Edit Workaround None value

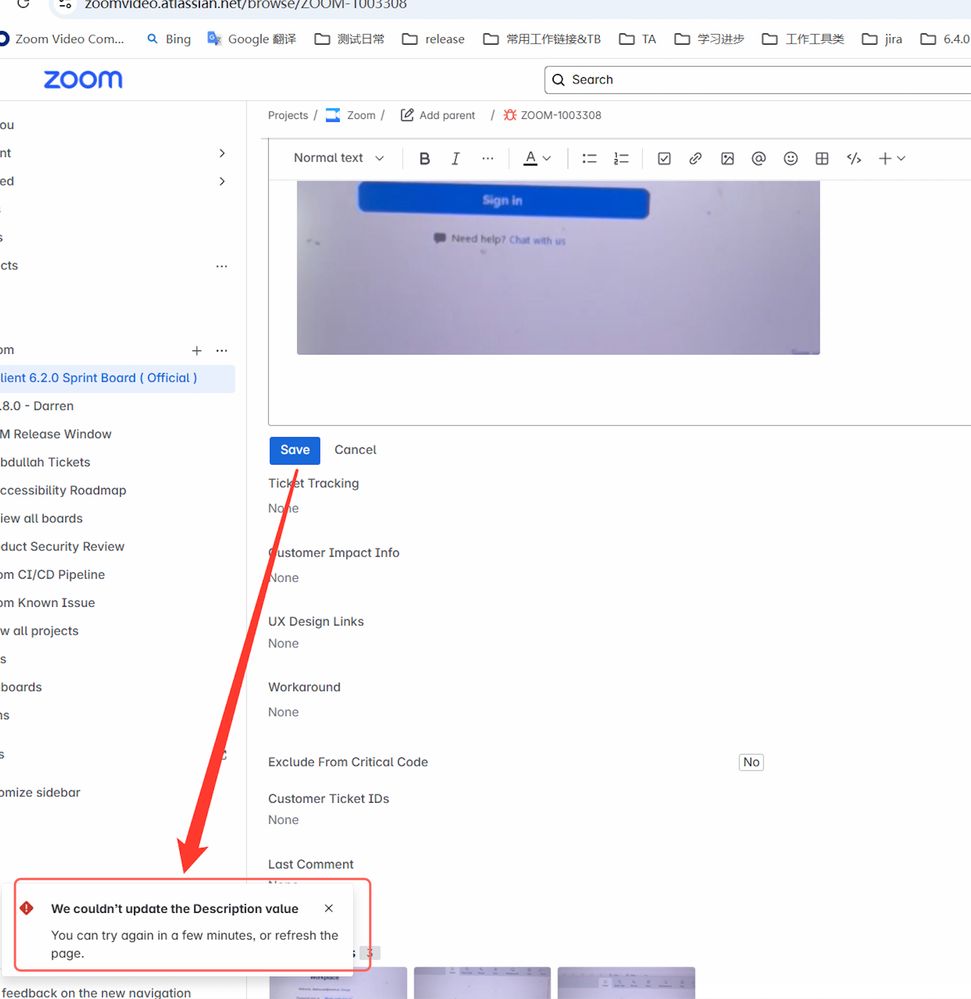[x=284, y=712]
